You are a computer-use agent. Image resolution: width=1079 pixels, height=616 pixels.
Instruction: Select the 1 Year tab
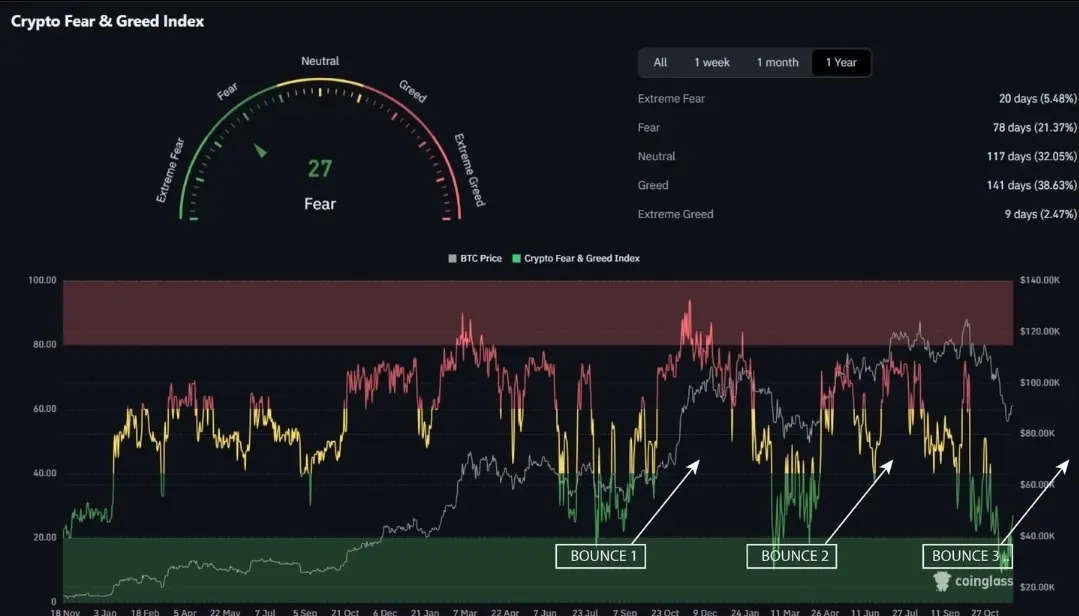(x=841, y=63)
